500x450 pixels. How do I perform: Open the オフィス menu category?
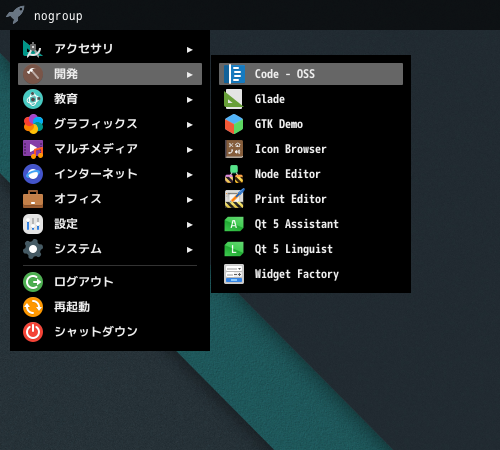point(110,199)
